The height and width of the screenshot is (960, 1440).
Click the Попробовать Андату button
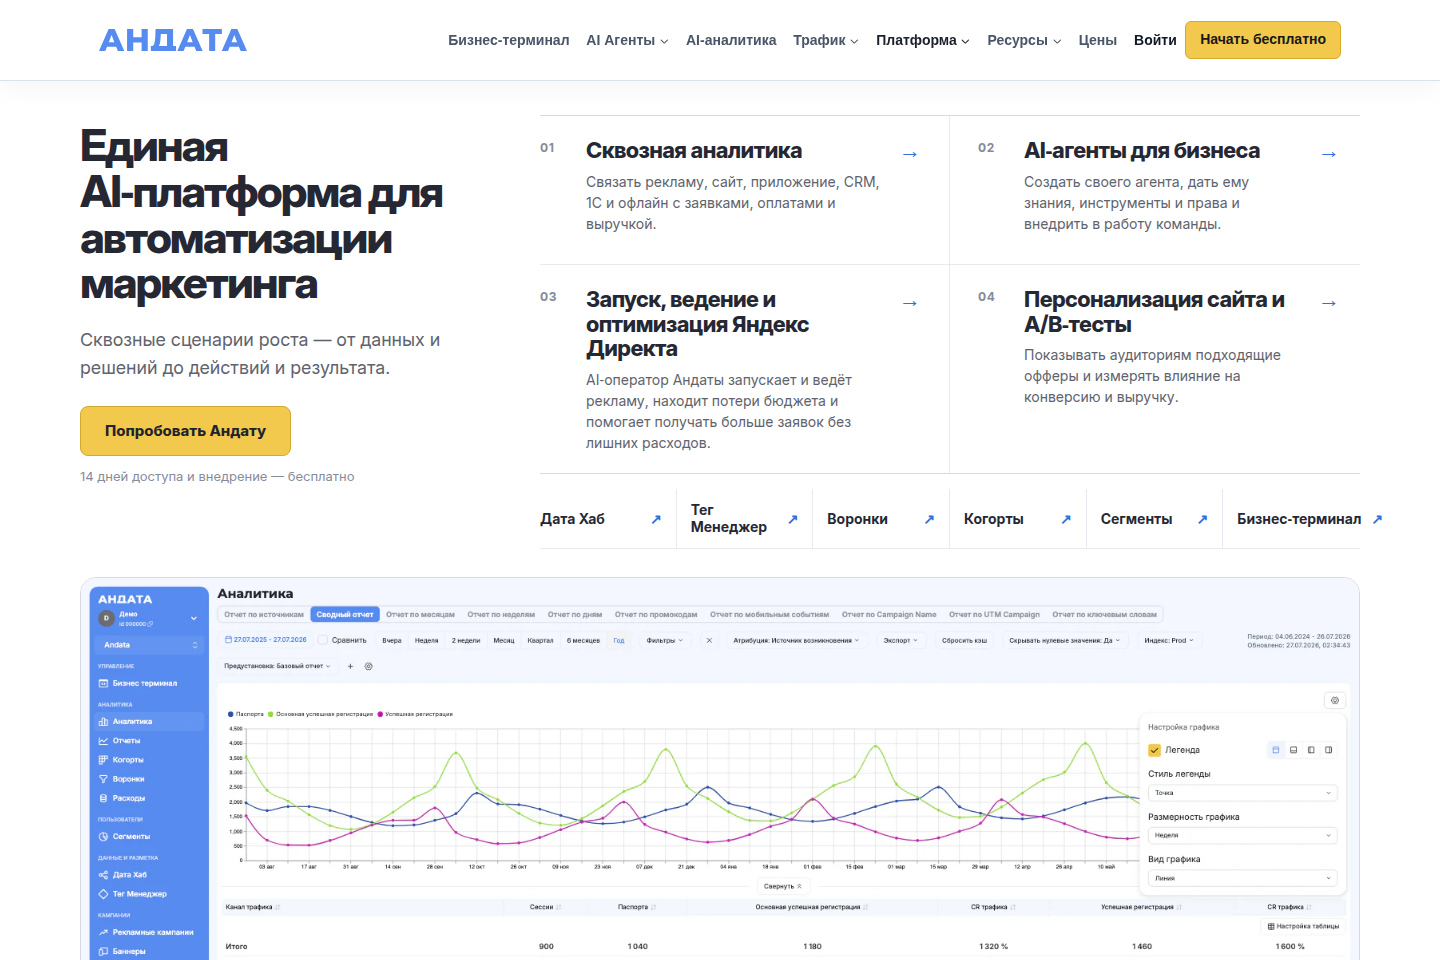[185, 431]
